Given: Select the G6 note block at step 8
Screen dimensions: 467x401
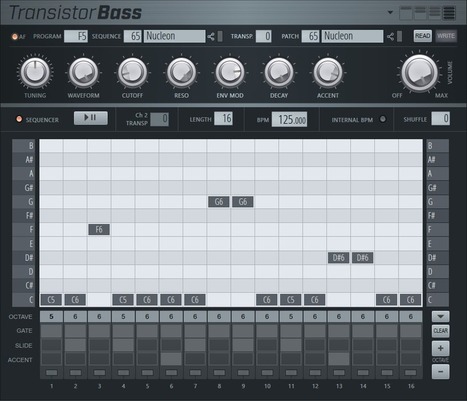Looking at the screenshot, I should point(219,202).
